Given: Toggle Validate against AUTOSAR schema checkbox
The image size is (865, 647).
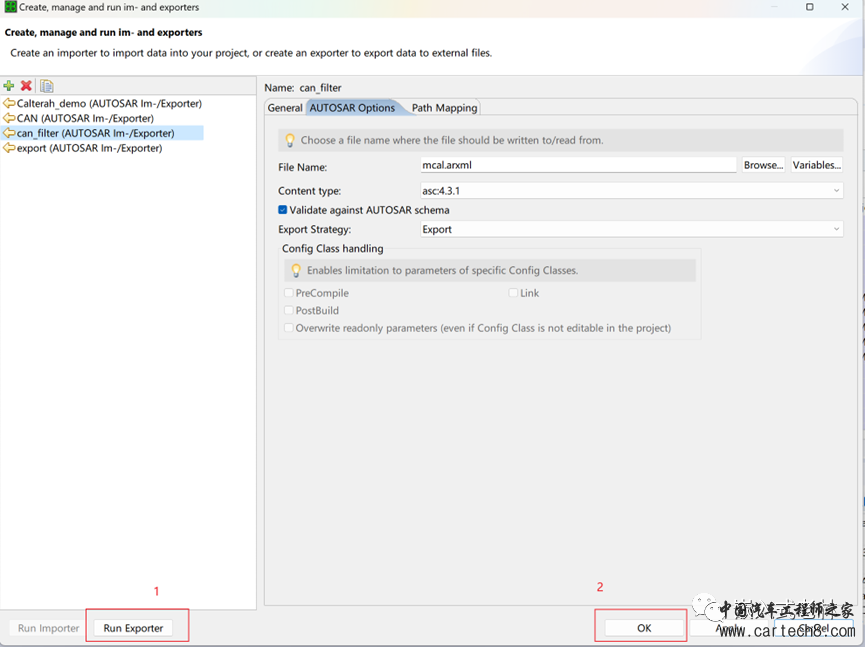Looking at the screenshot, I should coord(283,210).
